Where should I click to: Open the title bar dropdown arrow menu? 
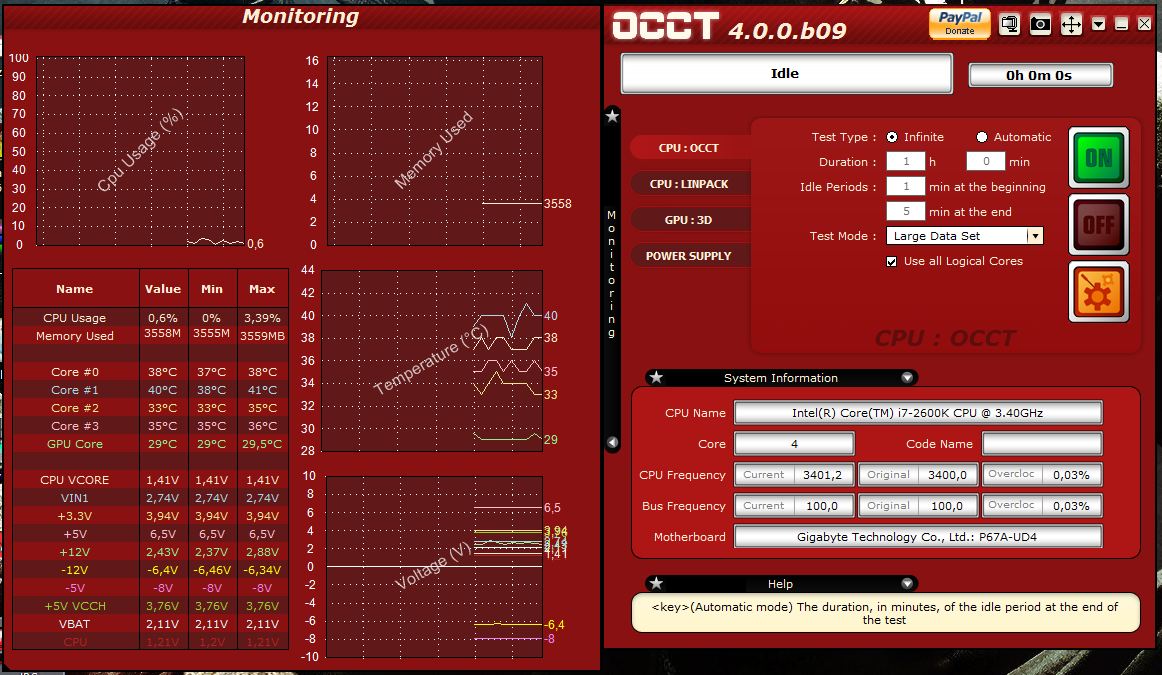pos(1099,24)
